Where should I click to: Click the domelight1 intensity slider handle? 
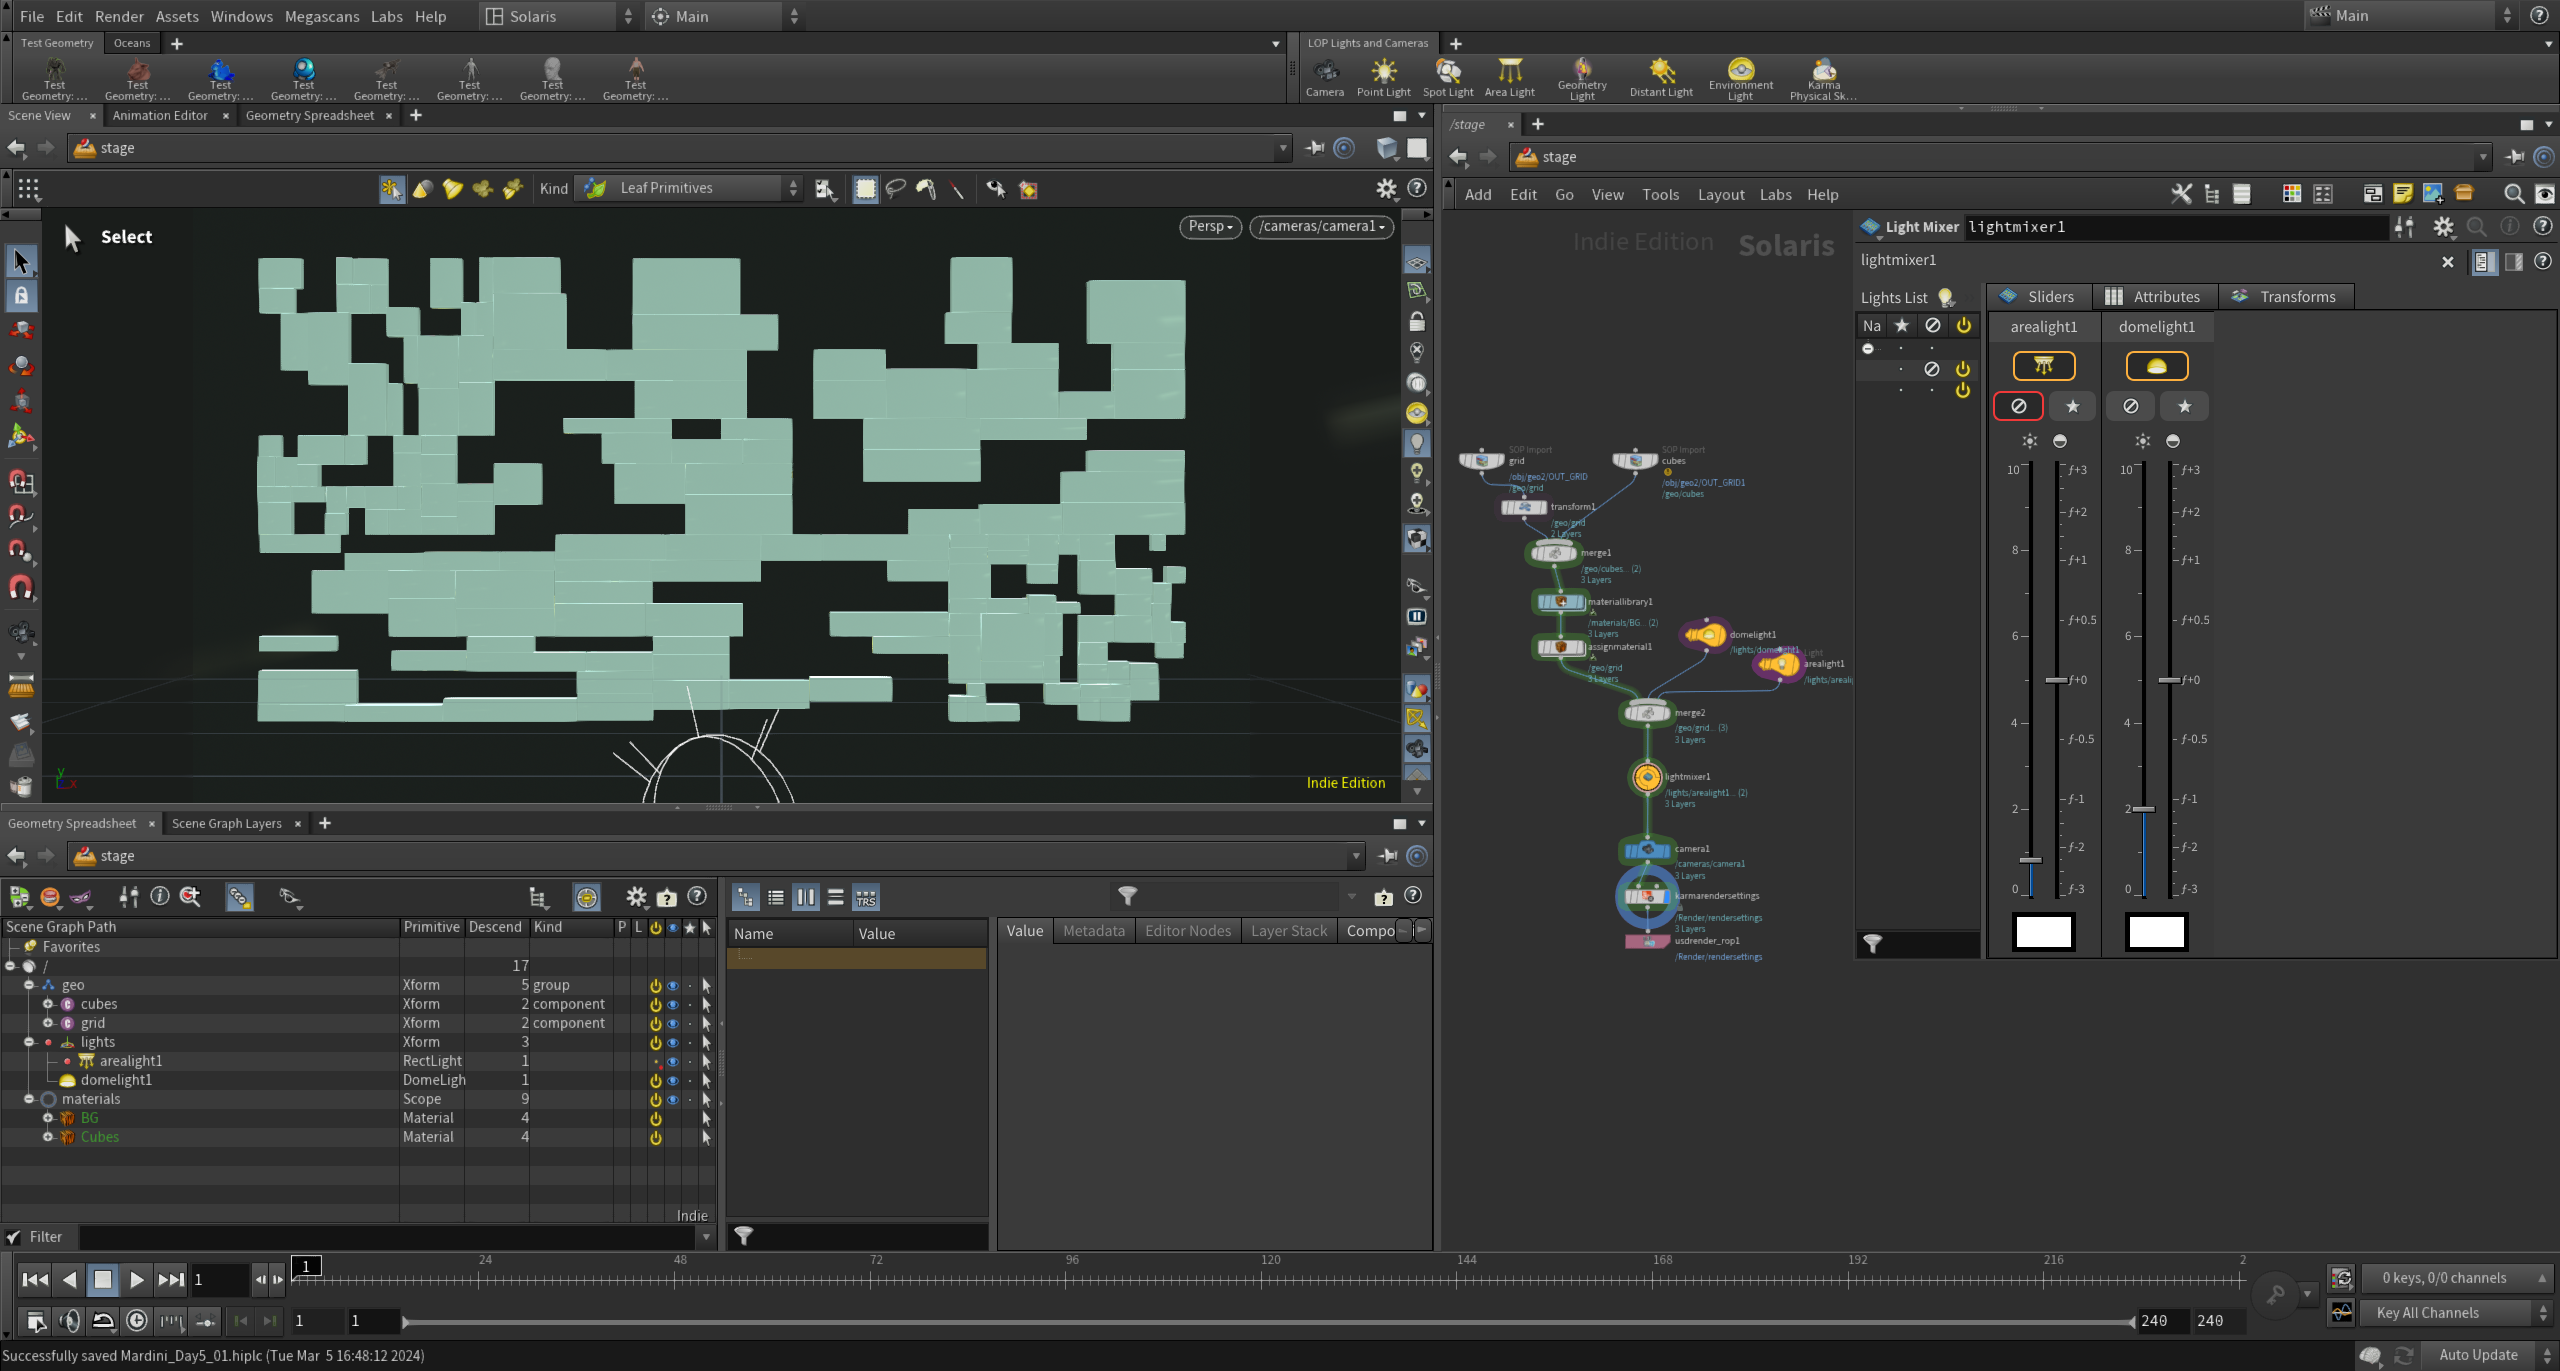click(x=2143, y=808)
